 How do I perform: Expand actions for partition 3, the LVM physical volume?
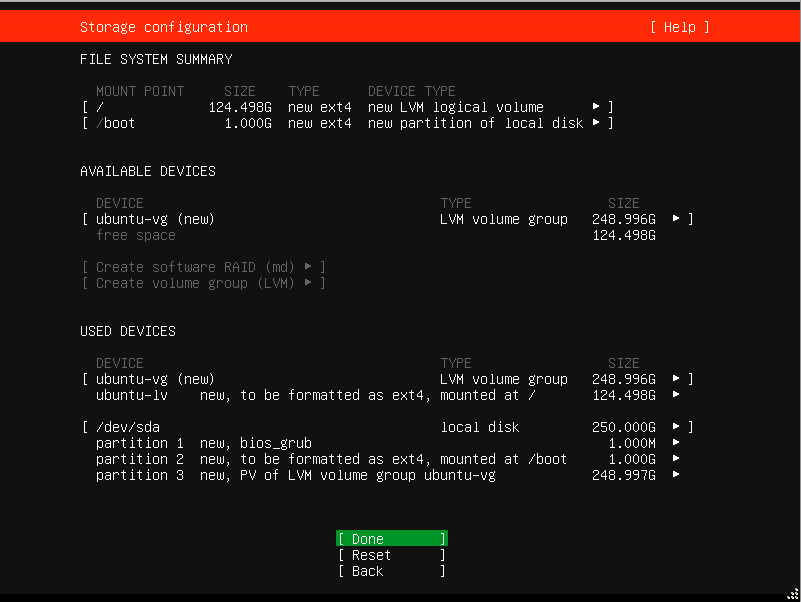[x=674, y=475]
